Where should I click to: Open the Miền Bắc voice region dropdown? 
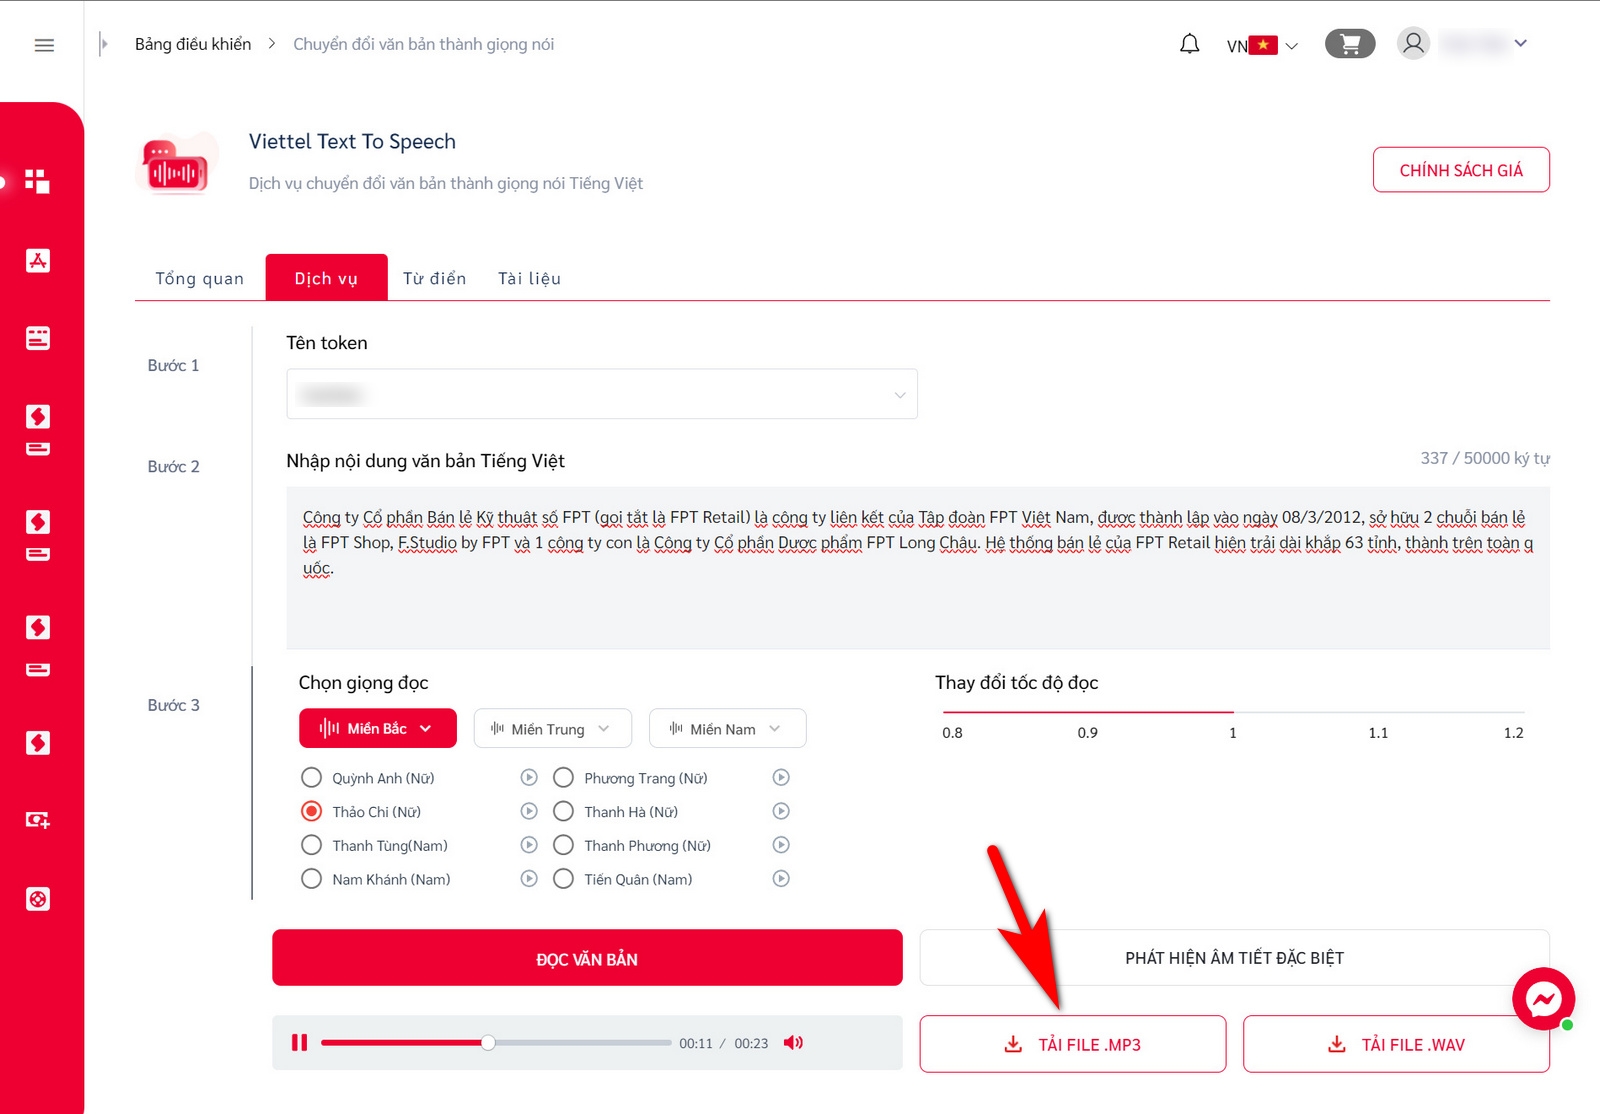click(377, 728)
